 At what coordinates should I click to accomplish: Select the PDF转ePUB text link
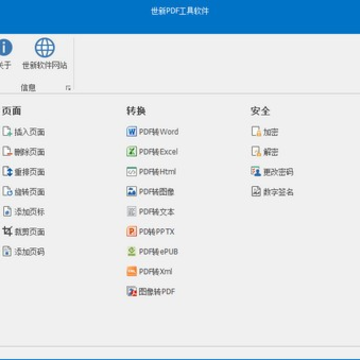tap(158, 252)
